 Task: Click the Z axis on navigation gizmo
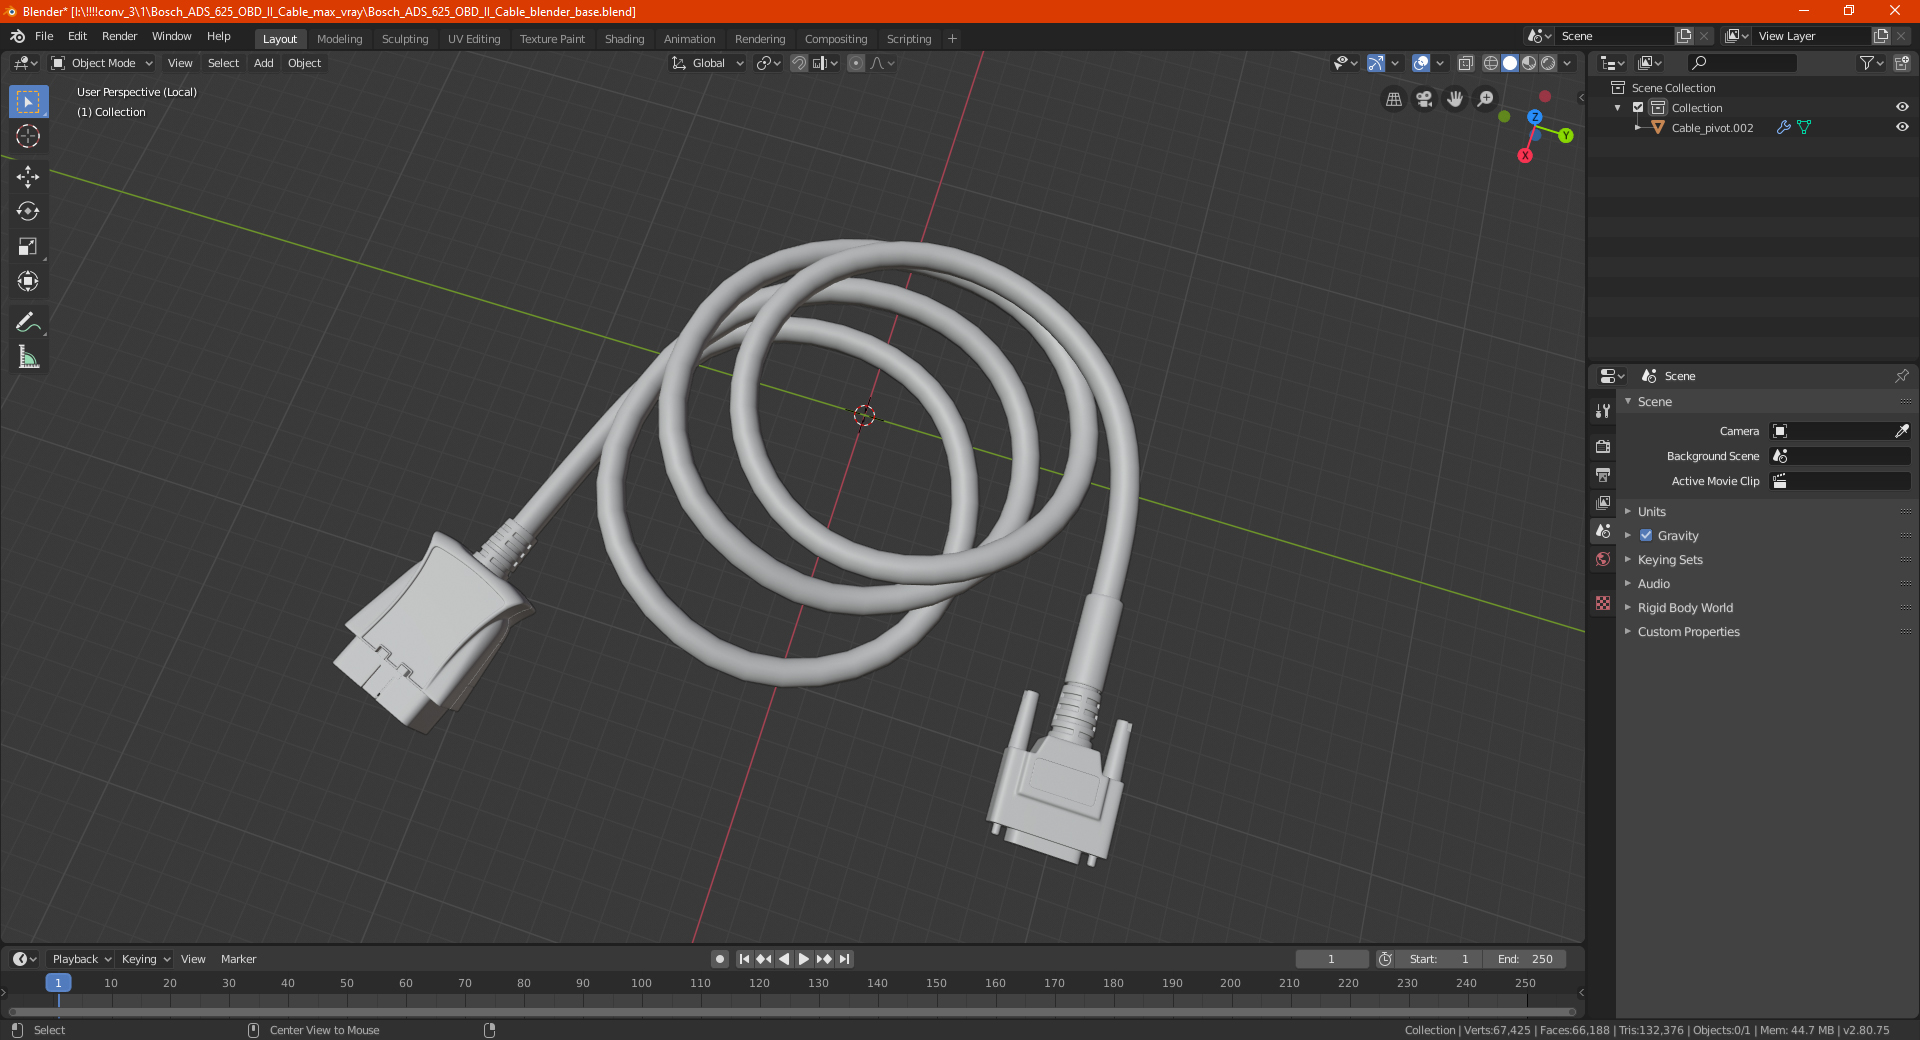pos(1534,117)
